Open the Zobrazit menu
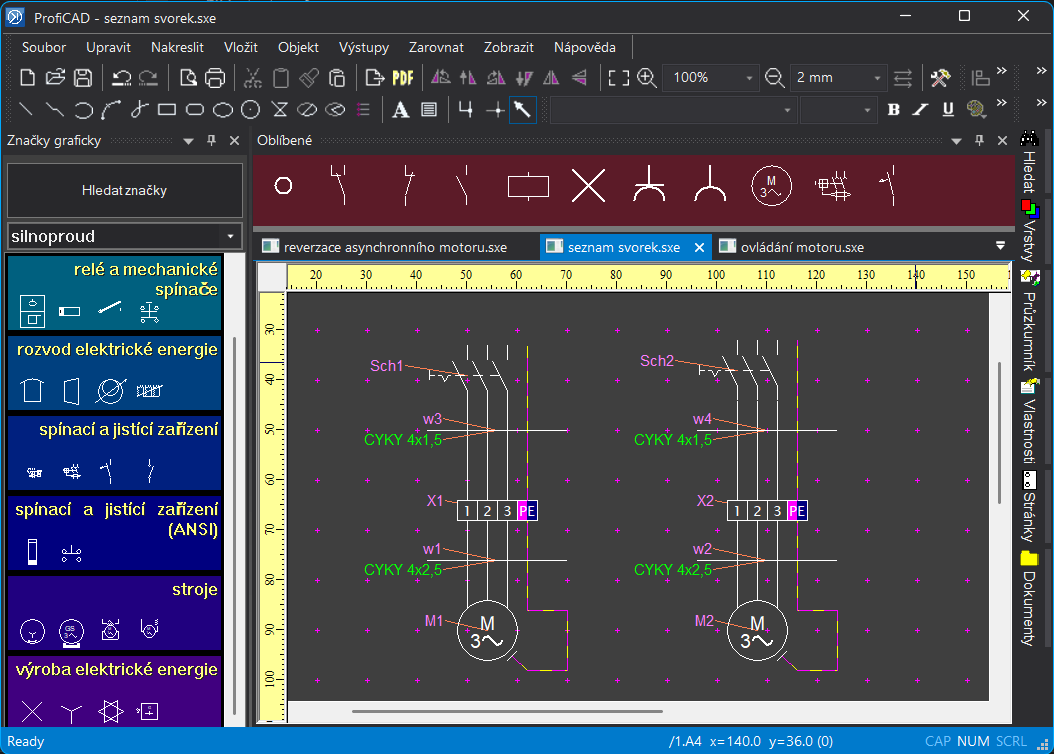 pyautogui.click(x=509, y=47)
